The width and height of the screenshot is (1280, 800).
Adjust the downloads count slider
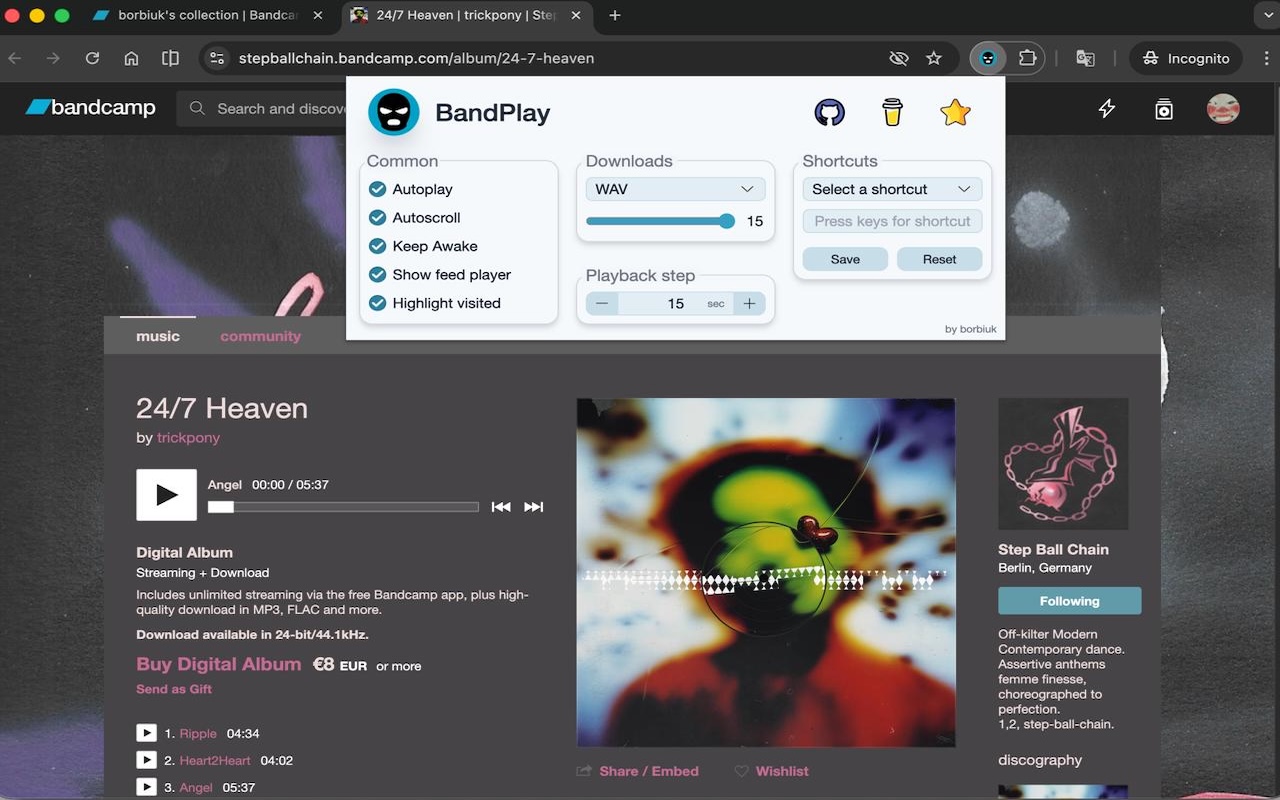click(x=660, y=221)
